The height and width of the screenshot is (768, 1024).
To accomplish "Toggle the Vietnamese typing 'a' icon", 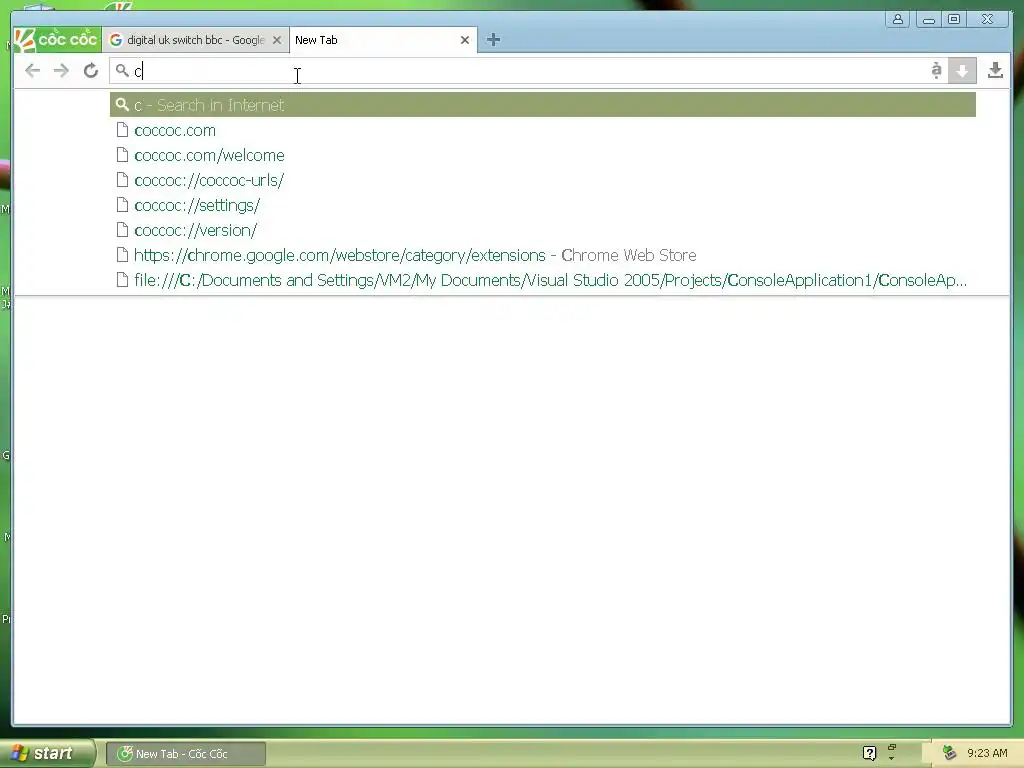I will (x=936, y=71).
